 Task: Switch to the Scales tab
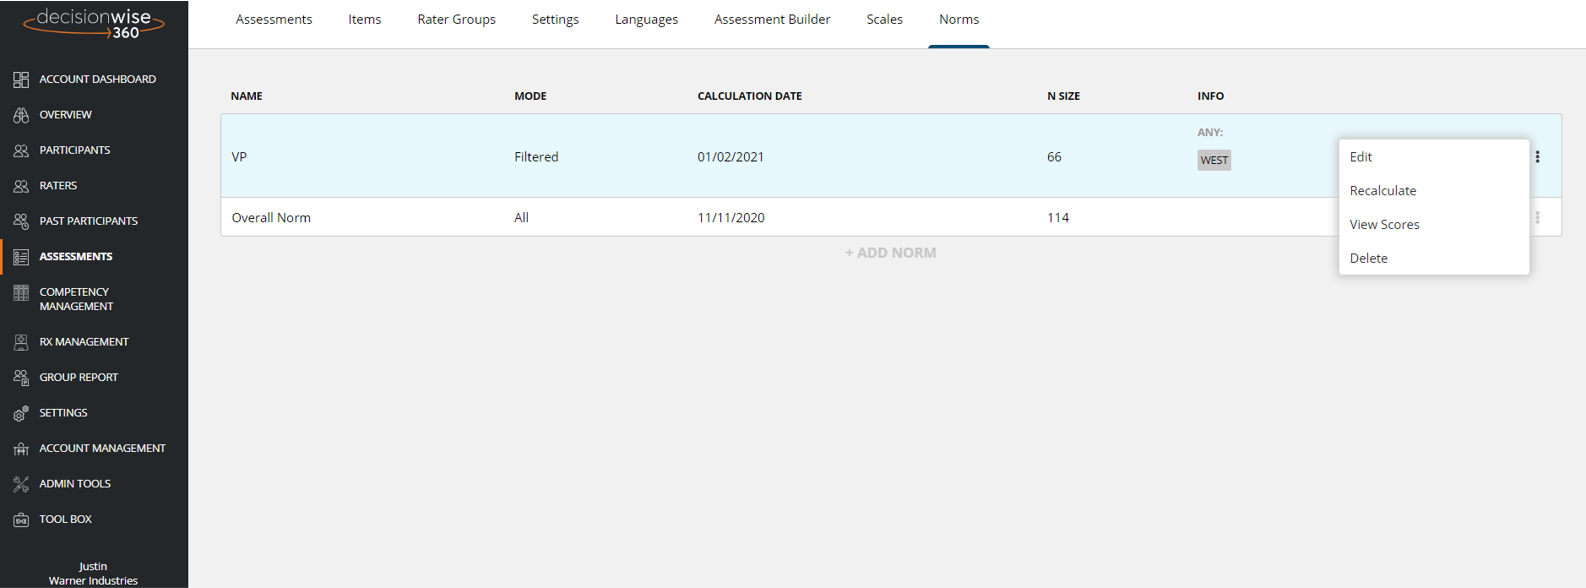(885, 19)
